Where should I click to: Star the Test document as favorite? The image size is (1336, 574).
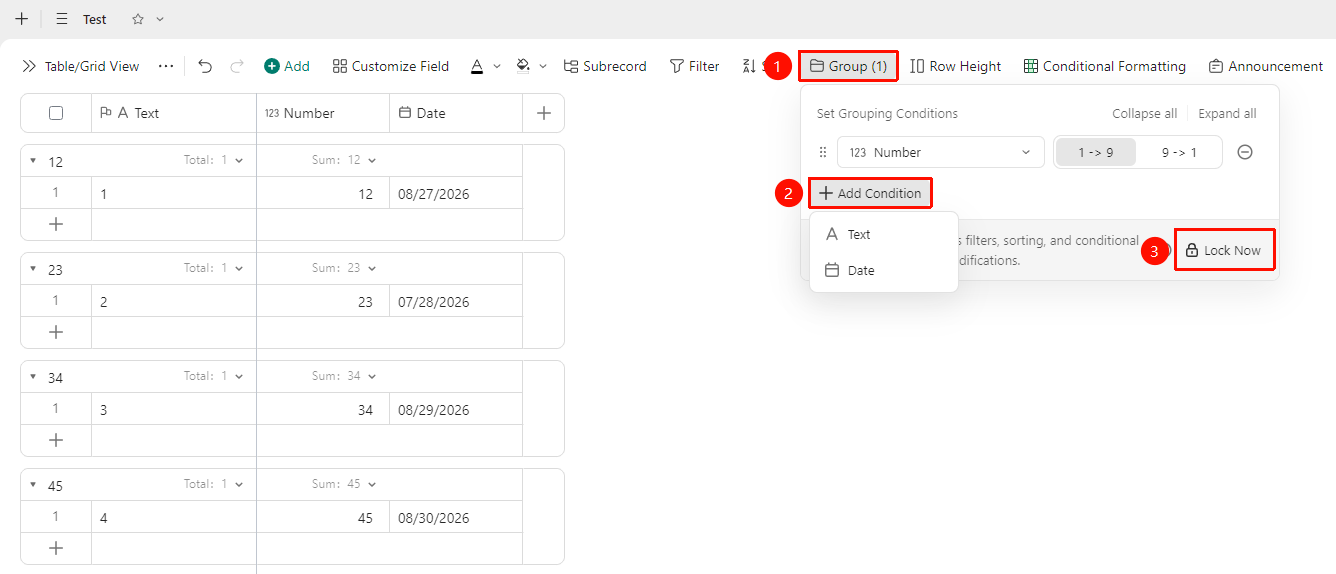point(138,19)
